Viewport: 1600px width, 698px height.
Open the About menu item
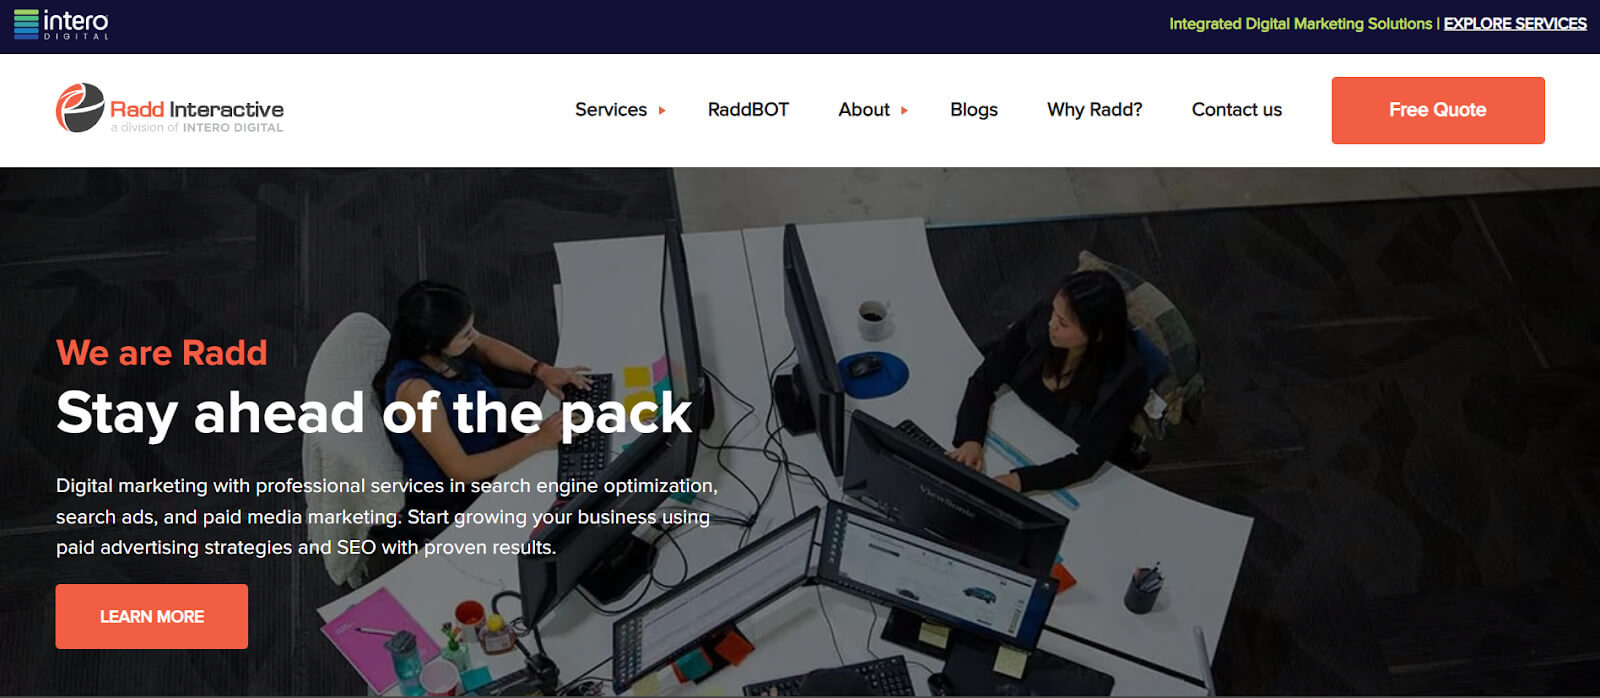pyautogui.click(x=864, y=110)
